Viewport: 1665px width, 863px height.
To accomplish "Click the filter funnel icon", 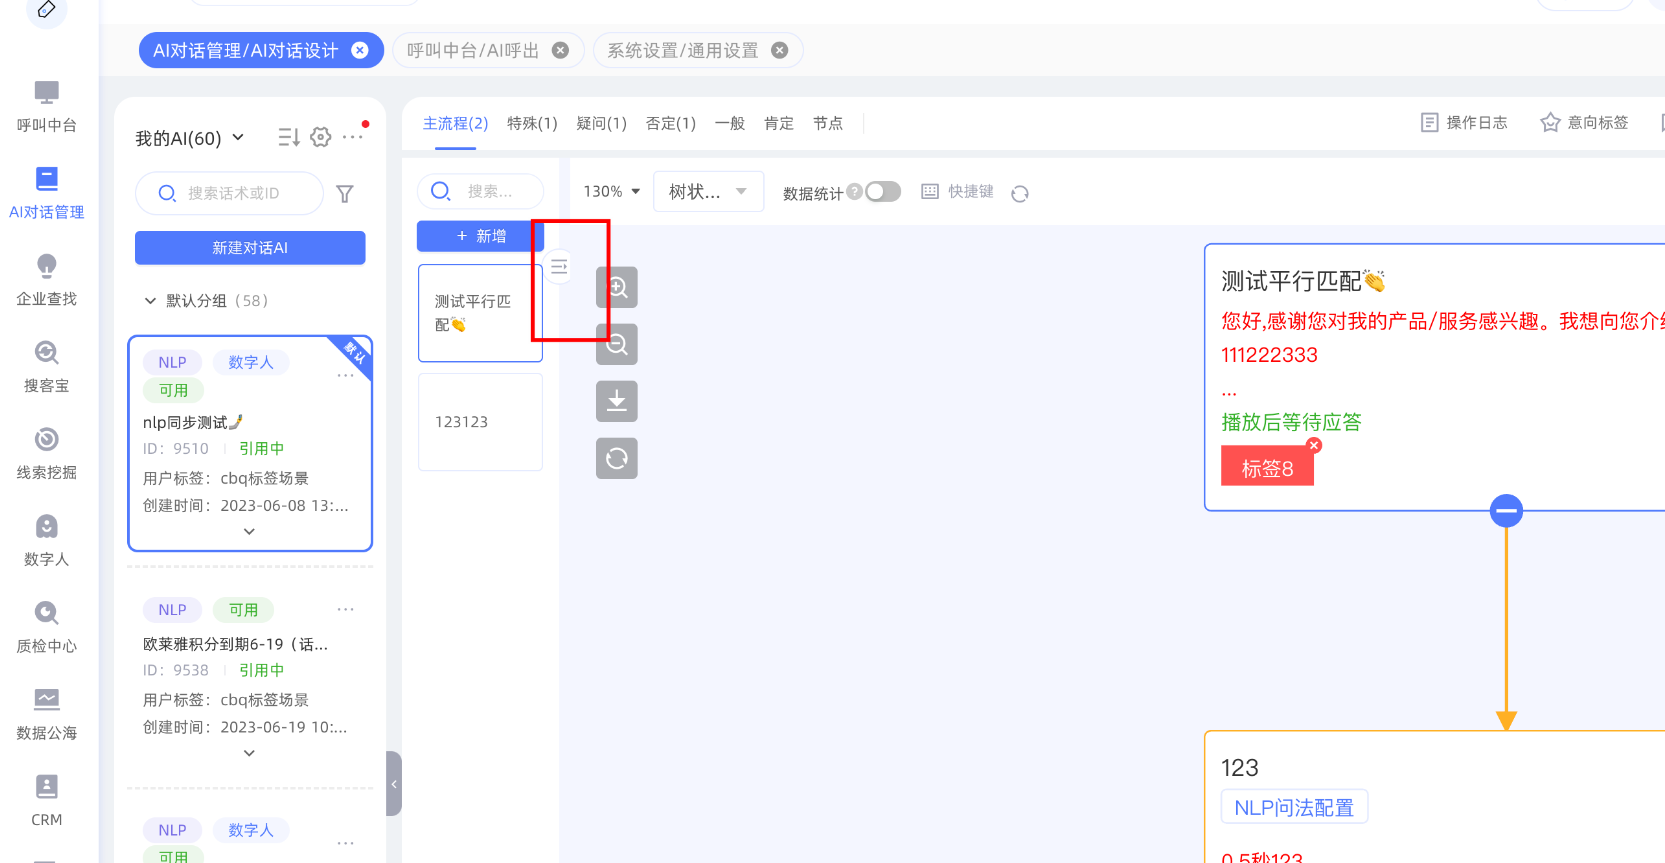I will click(x=345, y=194).
